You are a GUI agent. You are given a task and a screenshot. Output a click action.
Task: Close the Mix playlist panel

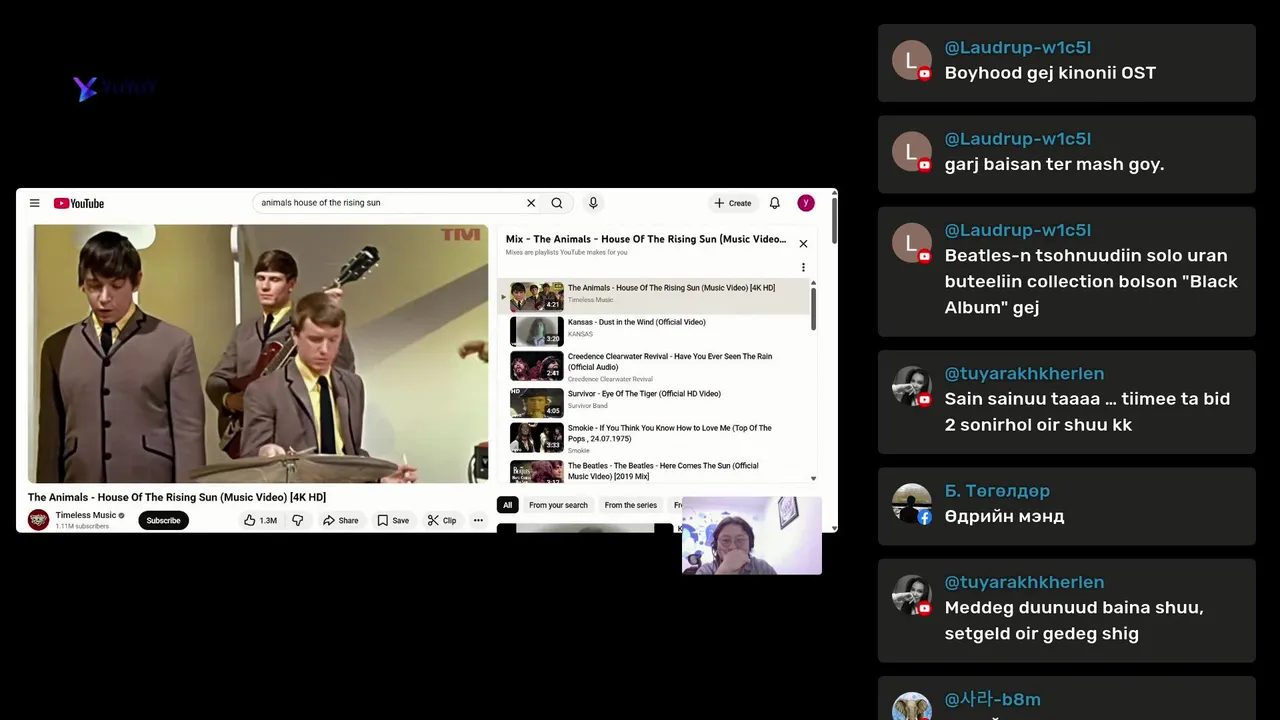click(803, 243)
